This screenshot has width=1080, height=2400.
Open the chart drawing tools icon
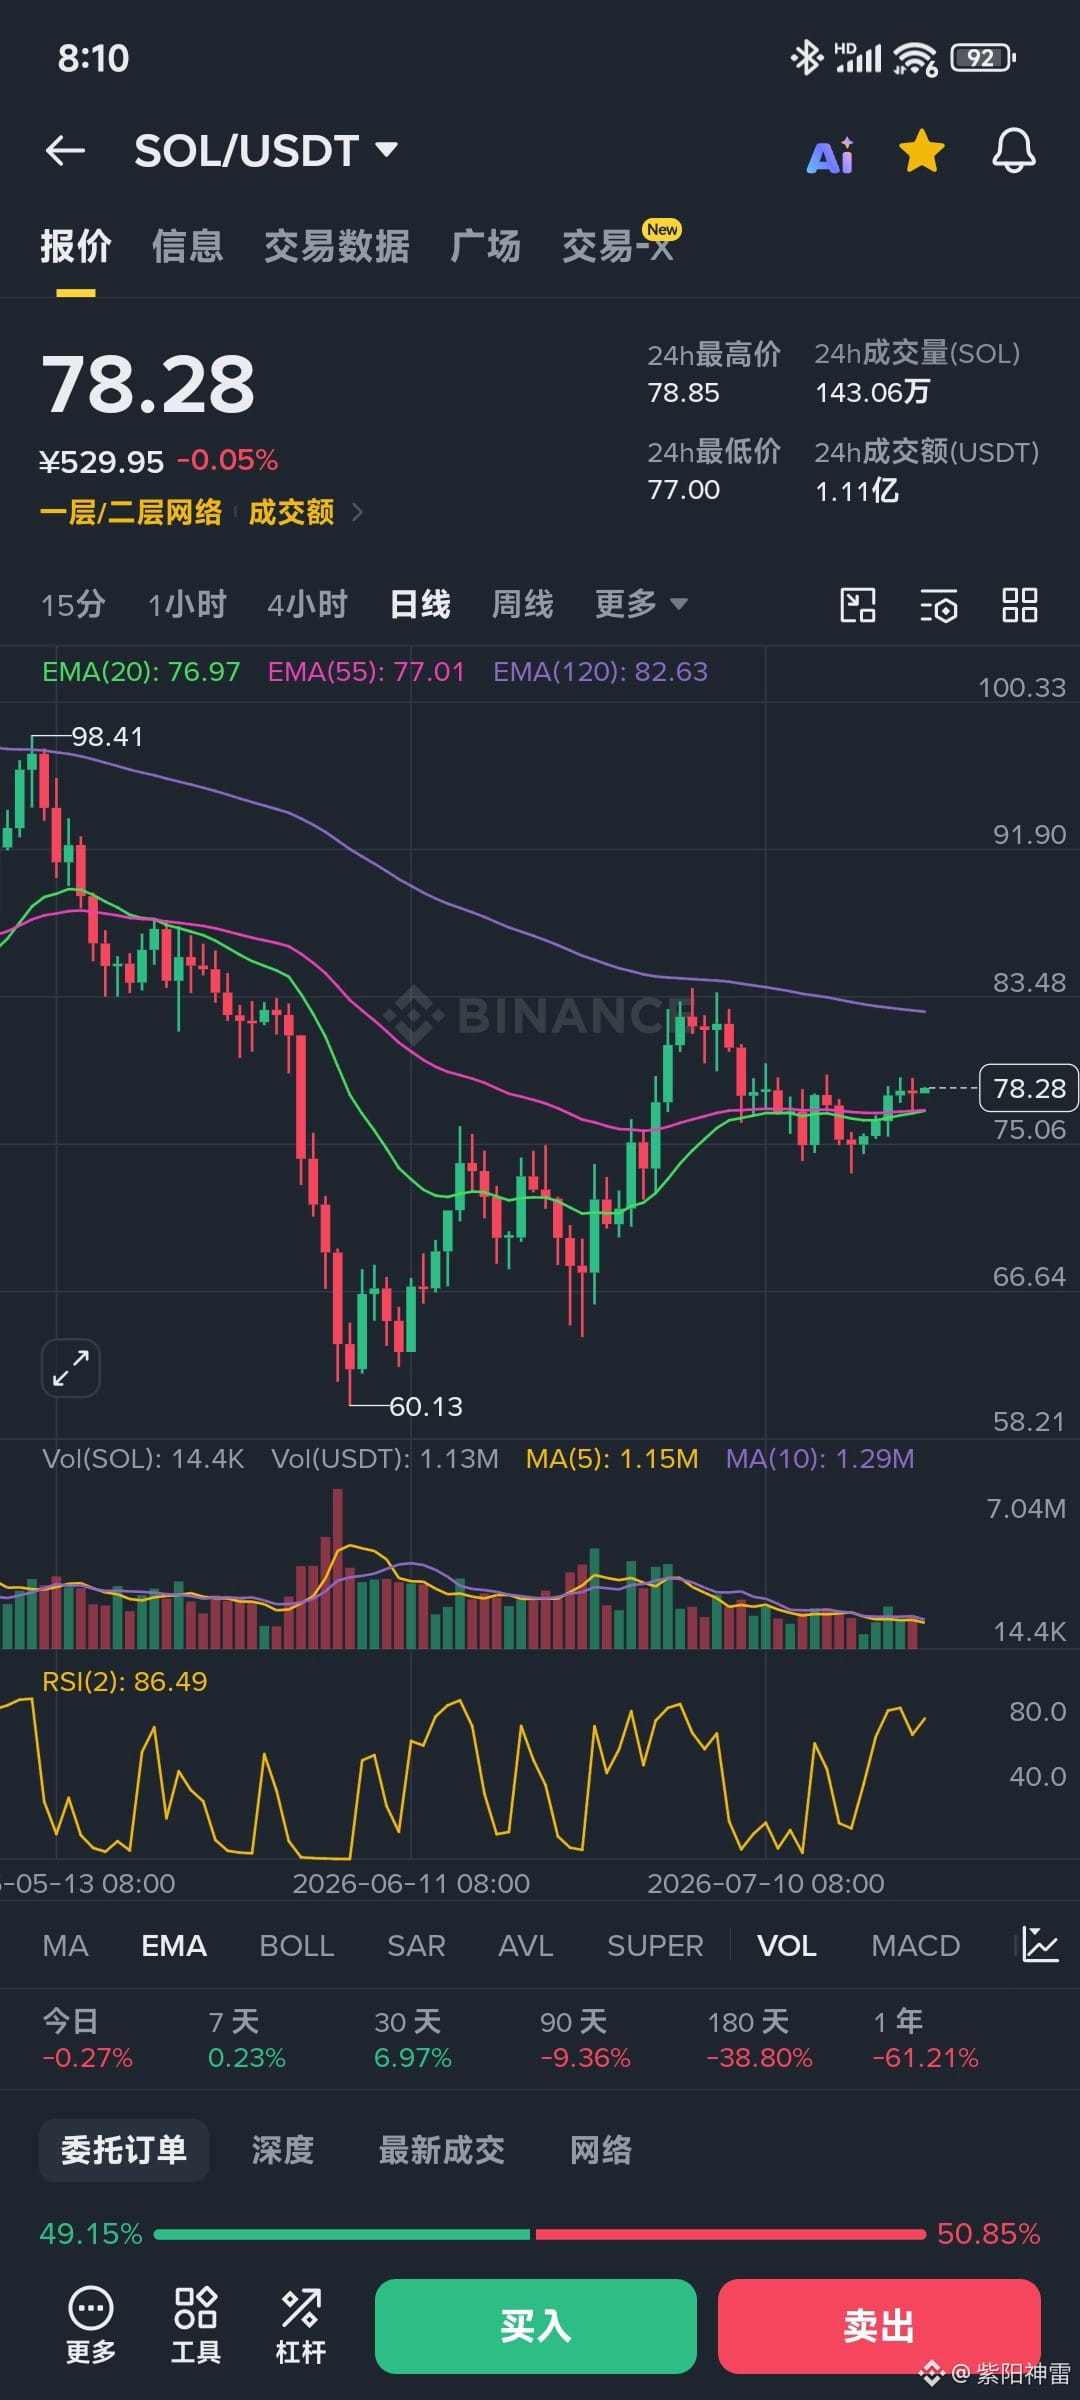click(858, 605)
